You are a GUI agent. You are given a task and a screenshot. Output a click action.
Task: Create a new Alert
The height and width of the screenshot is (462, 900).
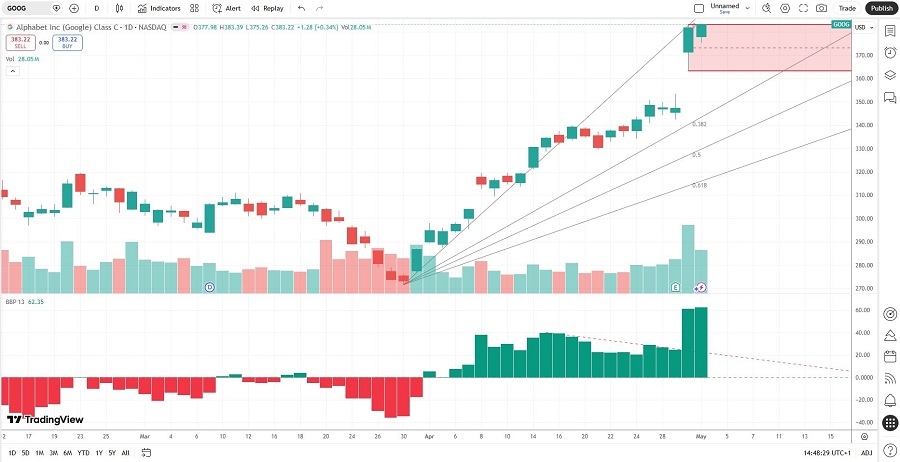[226, 8]
